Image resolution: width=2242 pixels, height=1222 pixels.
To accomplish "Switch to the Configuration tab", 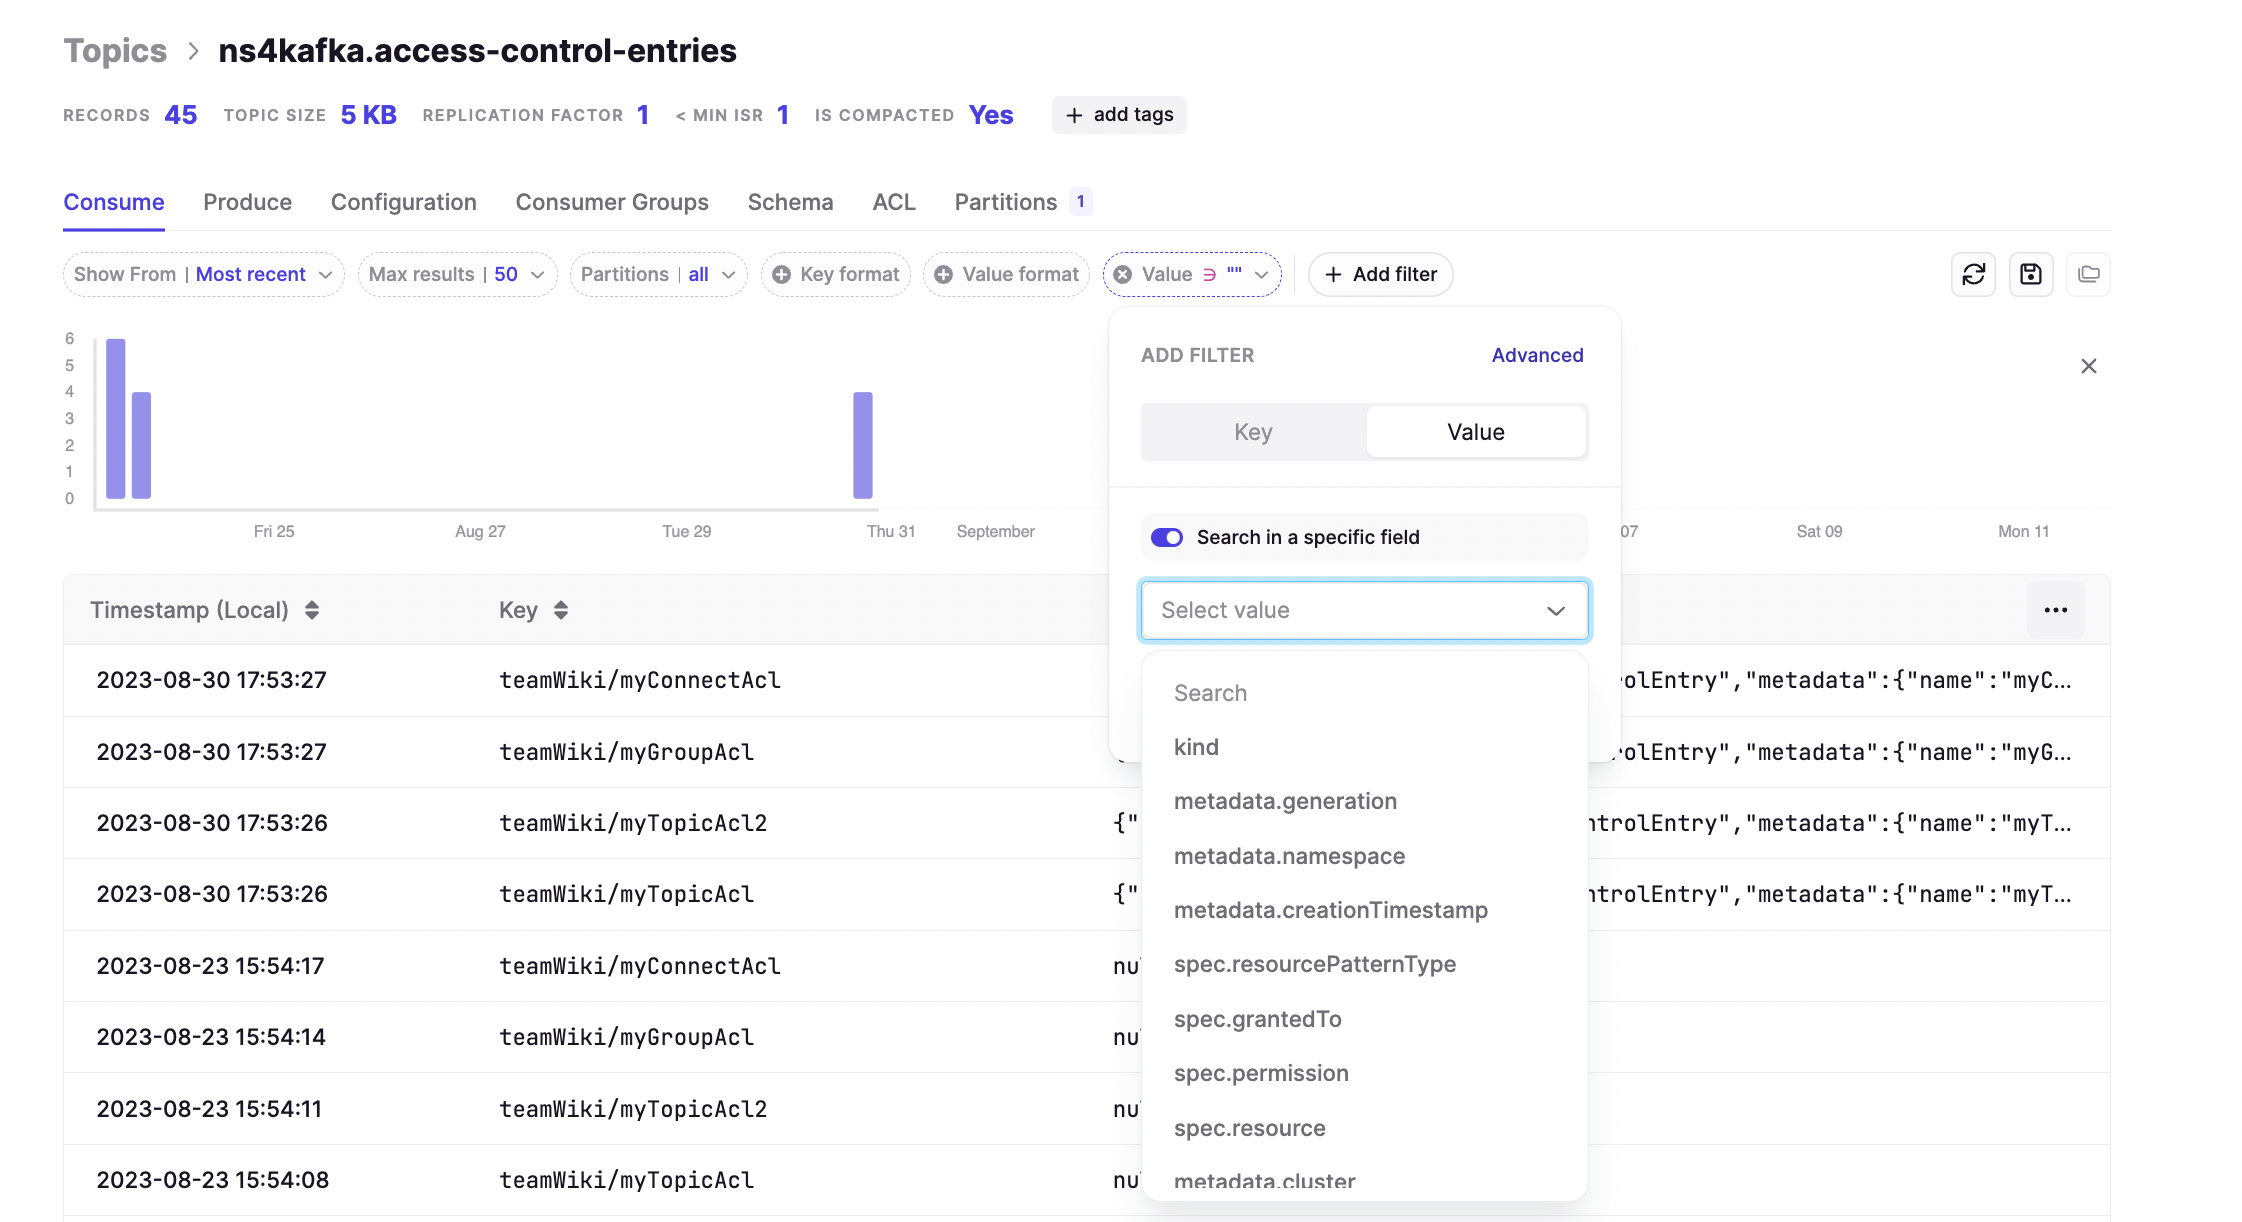I will click(403, 200).
